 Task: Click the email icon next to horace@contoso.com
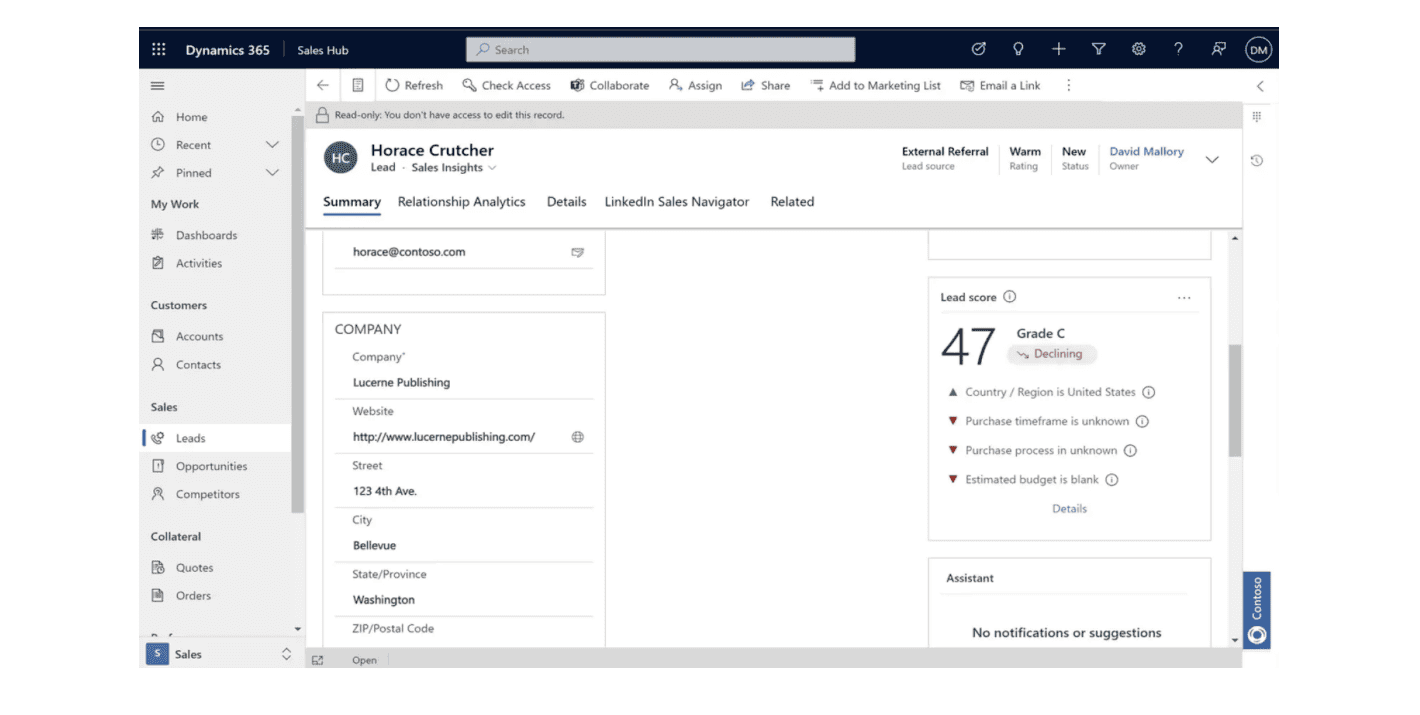click(578, 253)
